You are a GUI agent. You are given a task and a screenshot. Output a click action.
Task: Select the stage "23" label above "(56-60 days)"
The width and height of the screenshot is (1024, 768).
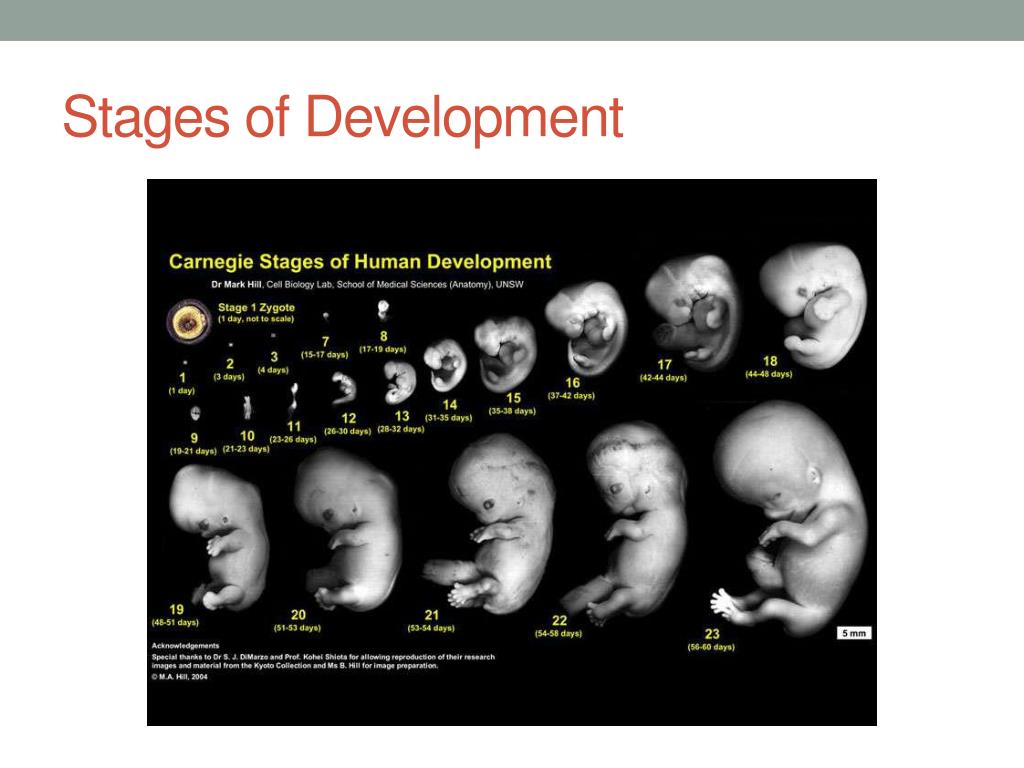click(712, 633)
